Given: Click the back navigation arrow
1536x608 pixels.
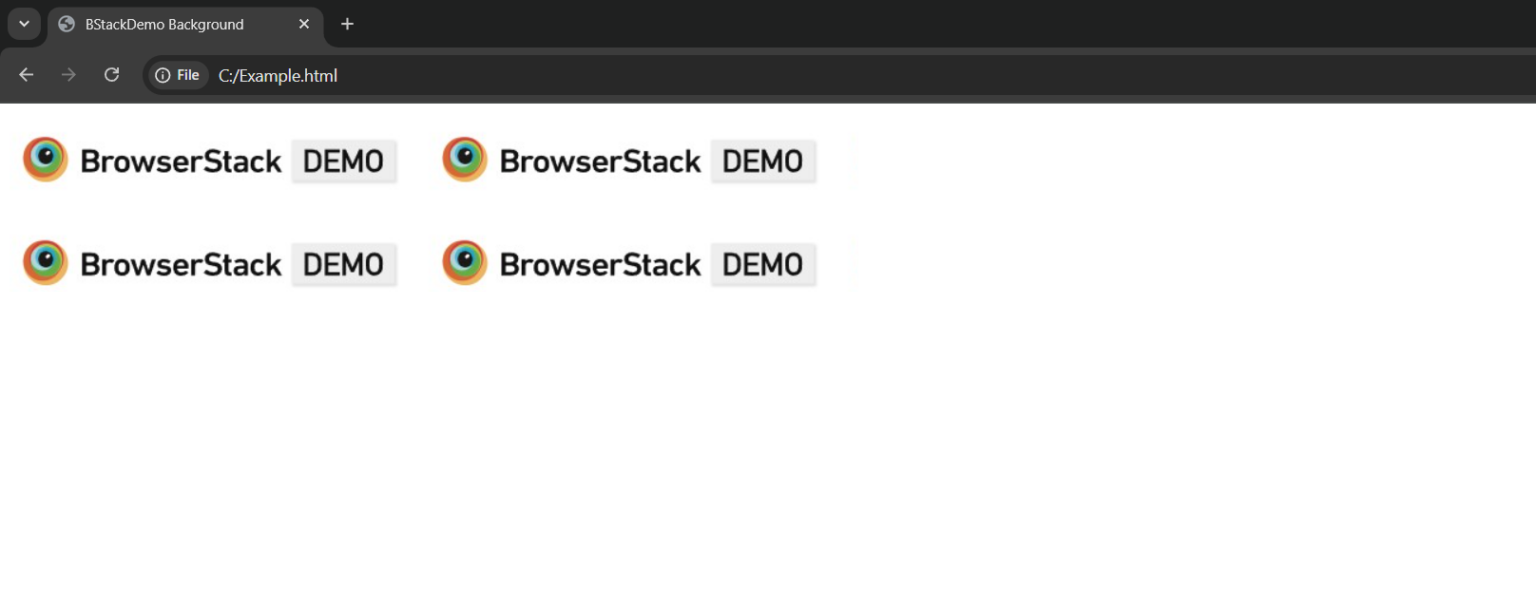Looking at the screenshot, I should coord(25,75).
